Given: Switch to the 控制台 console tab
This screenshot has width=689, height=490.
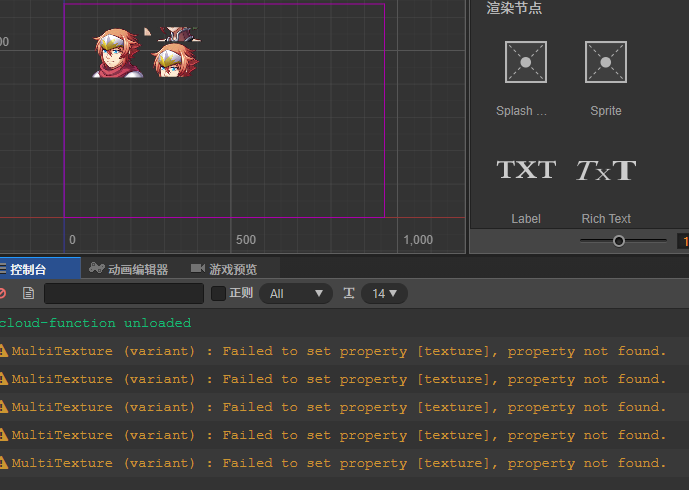Looking at the screenshot, I should tap(40, 269).
